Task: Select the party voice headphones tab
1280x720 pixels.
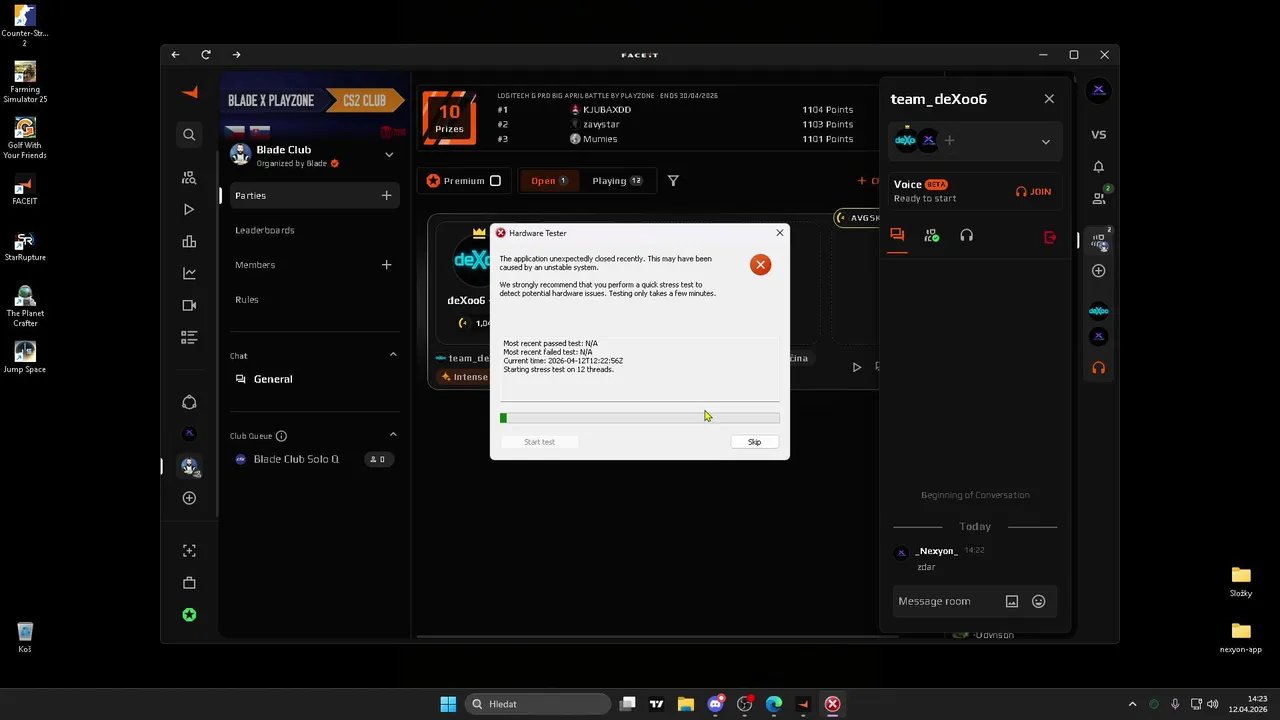Action: 966,236
